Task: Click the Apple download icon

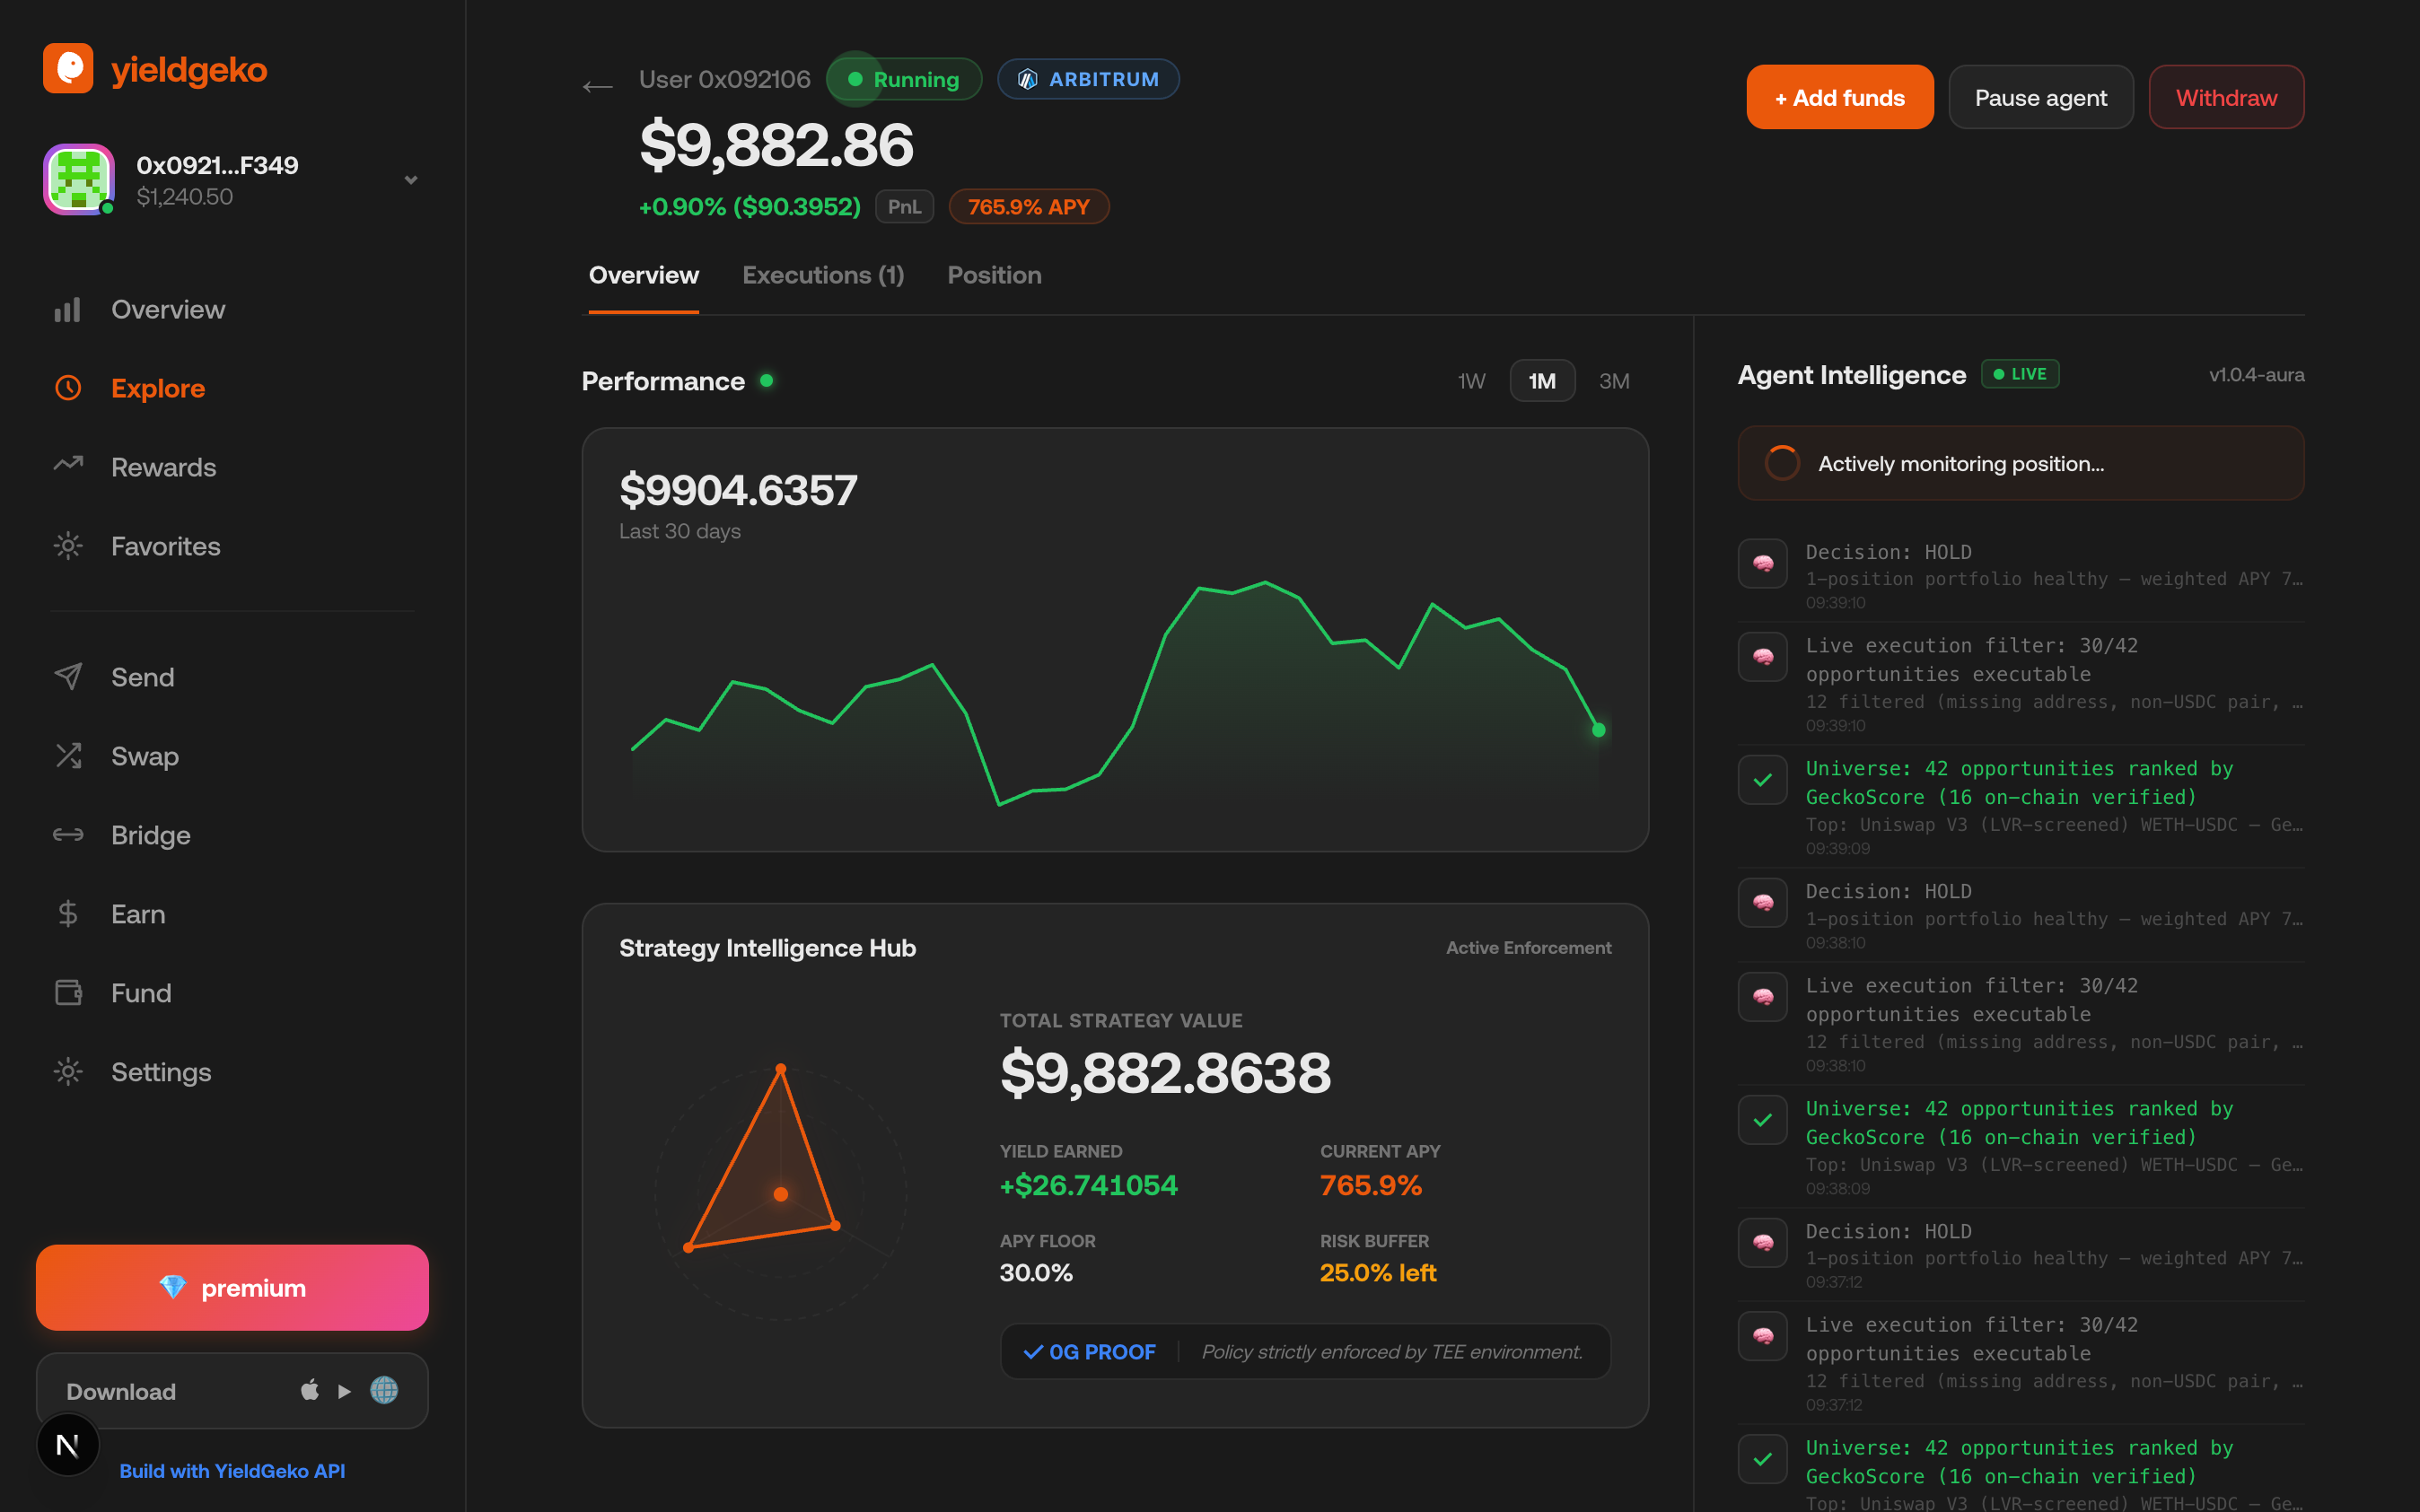Action: [x=310, y=1390]
